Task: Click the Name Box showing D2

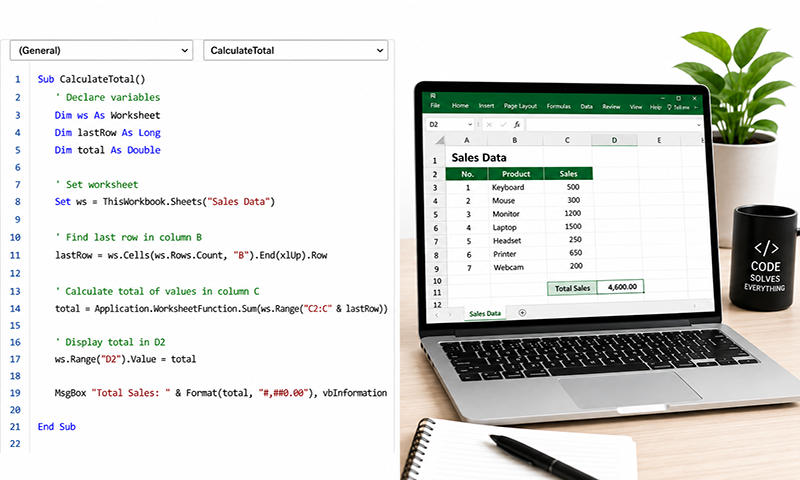Action: (448, 124)
